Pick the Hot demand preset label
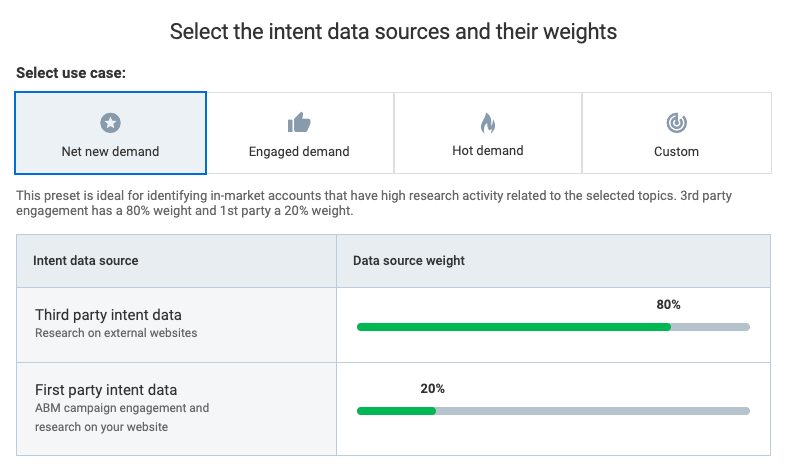This screenshot has height=475, width=786. pos(487,151)
